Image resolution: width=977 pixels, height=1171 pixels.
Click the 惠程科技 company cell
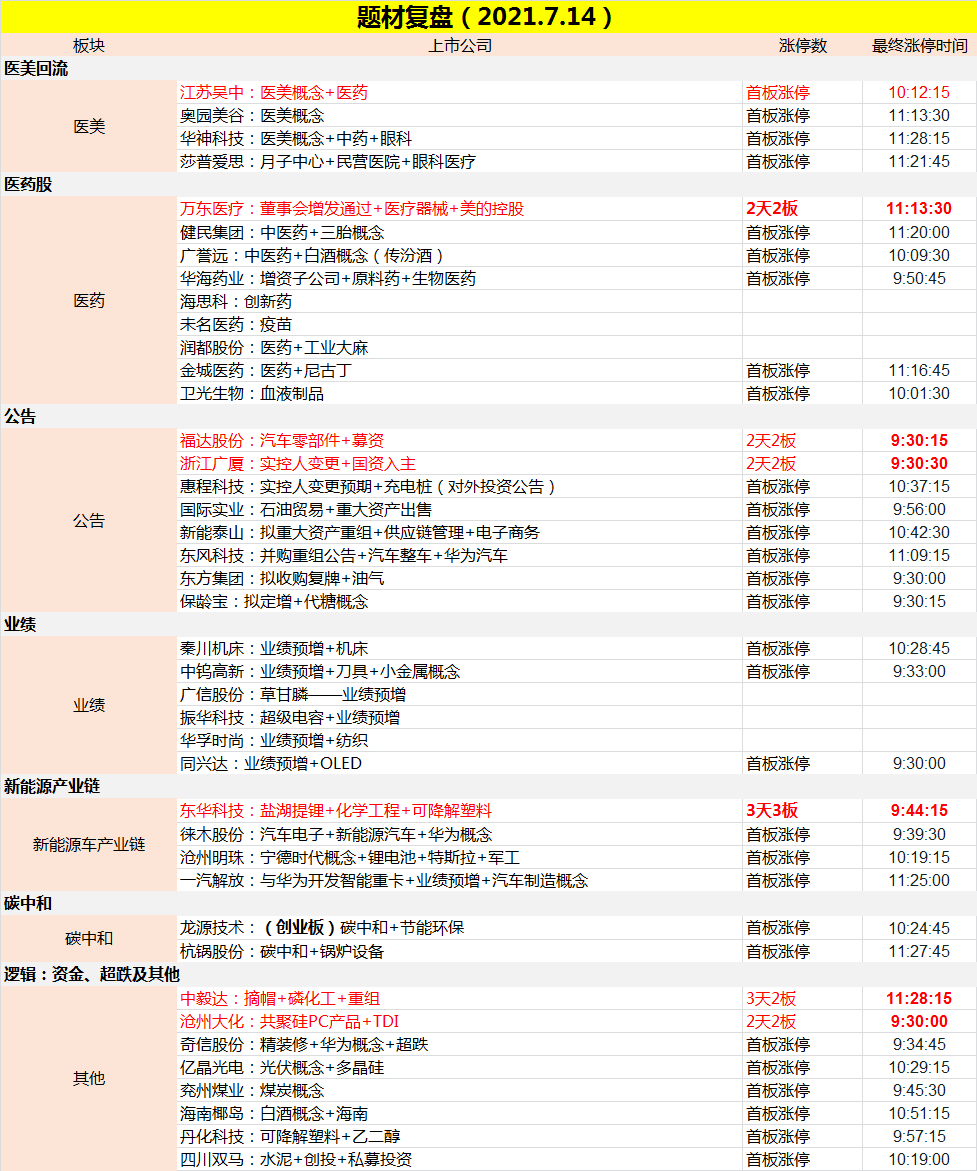tap(459, 487)
